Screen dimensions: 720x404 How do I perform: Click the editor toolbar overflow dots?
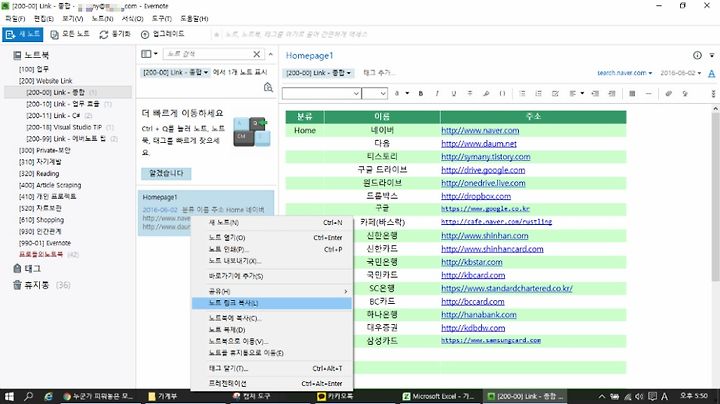[713, 94]
